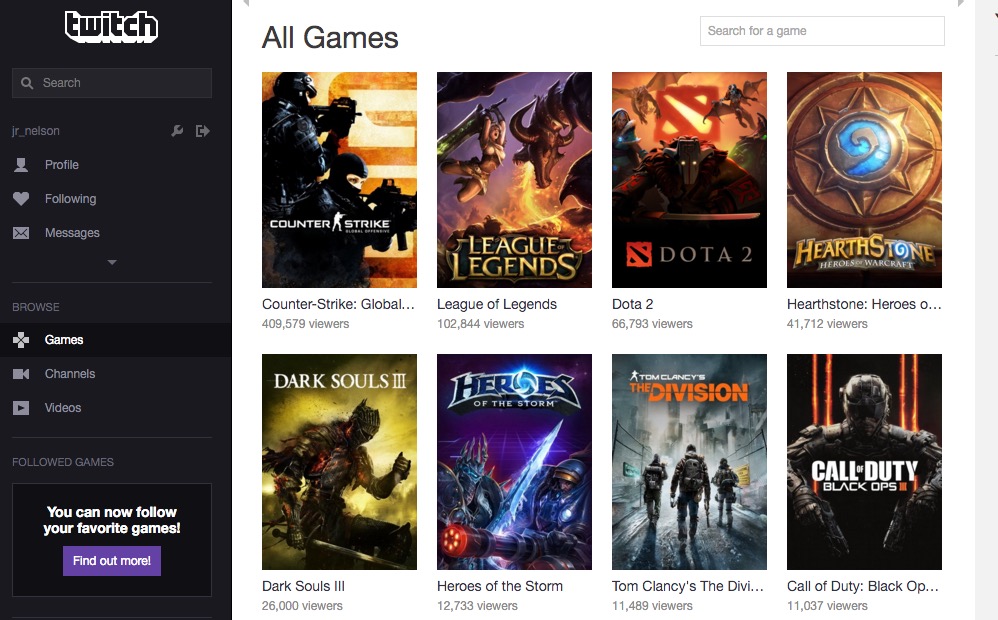Click the jr_nelson username
This screenshot has height=620, width=998.
pyautogui.click(x=36, y=131)
